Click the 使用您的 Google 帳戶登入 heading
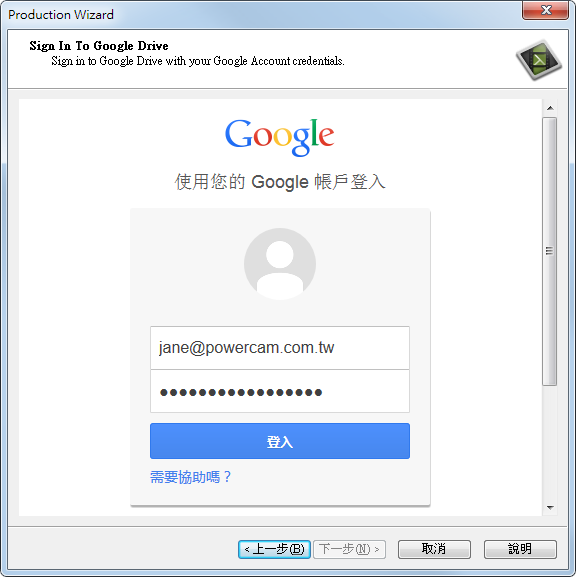 point(280,181)
